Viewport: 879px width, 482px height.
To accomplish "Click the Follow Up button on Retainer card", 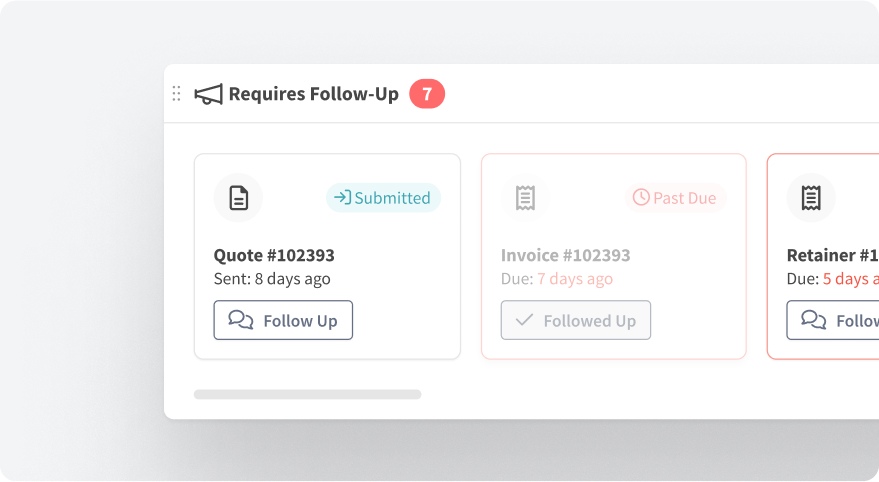I will 834,320.
